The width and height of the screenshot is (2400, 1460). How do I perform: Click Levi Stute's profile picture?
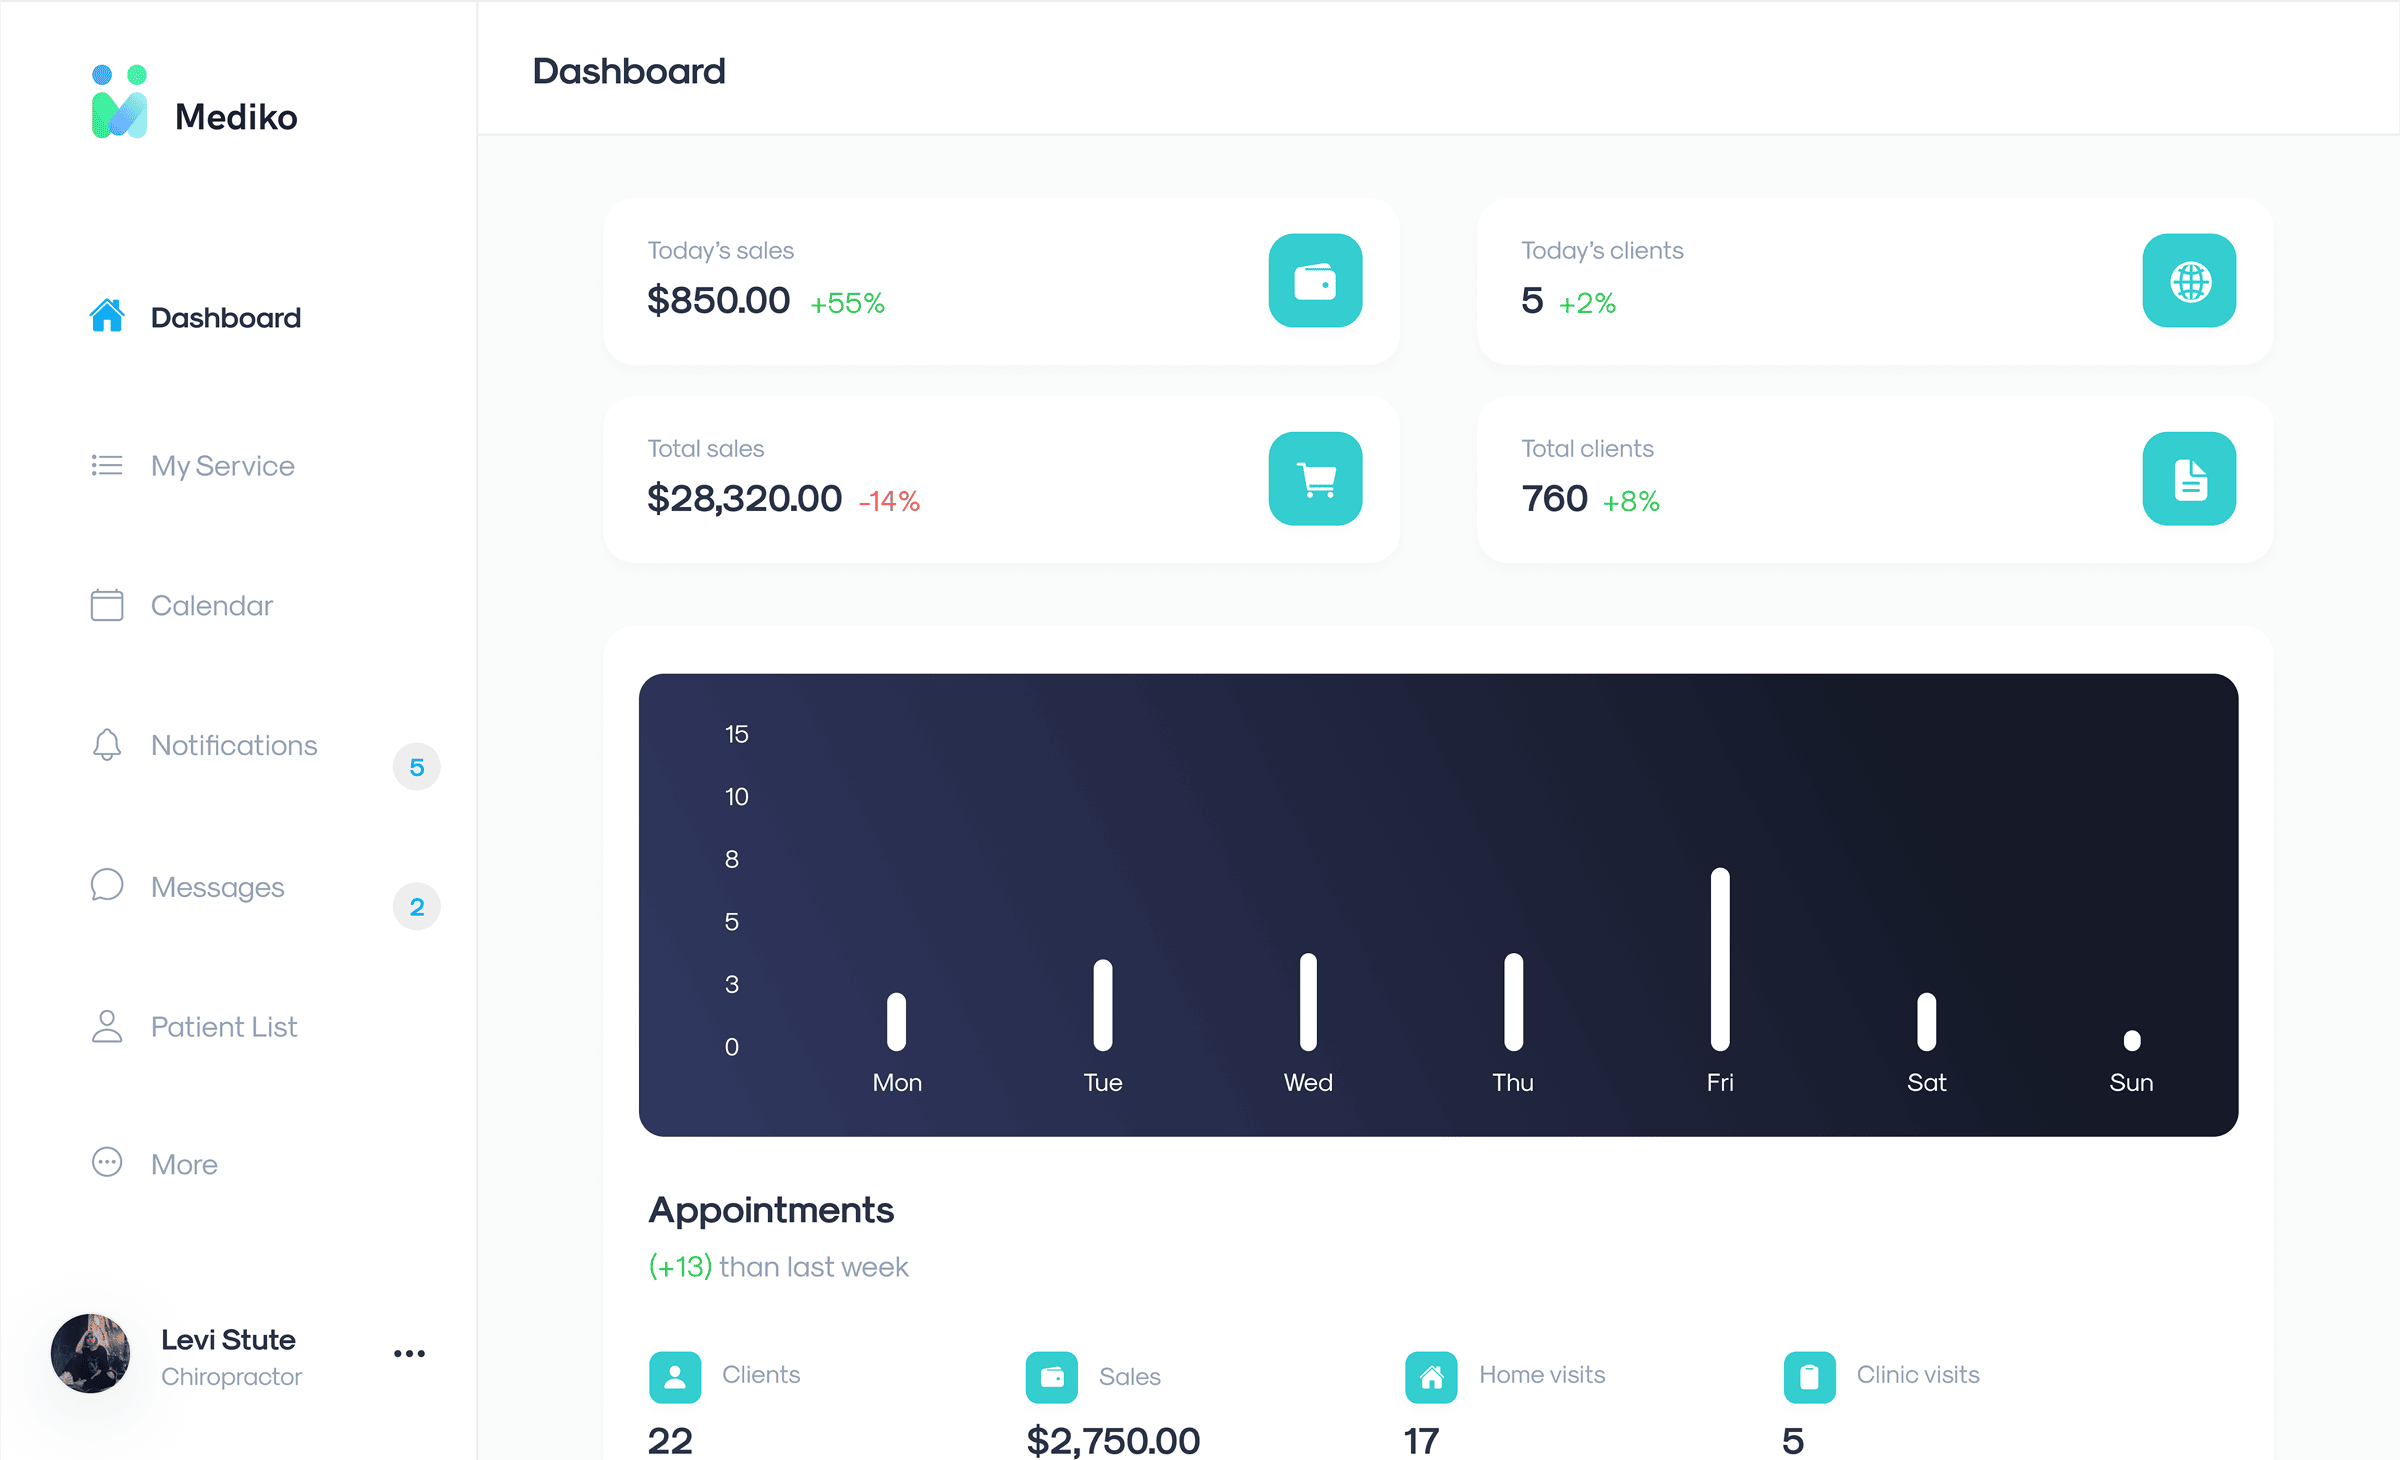pos(91,1353)
